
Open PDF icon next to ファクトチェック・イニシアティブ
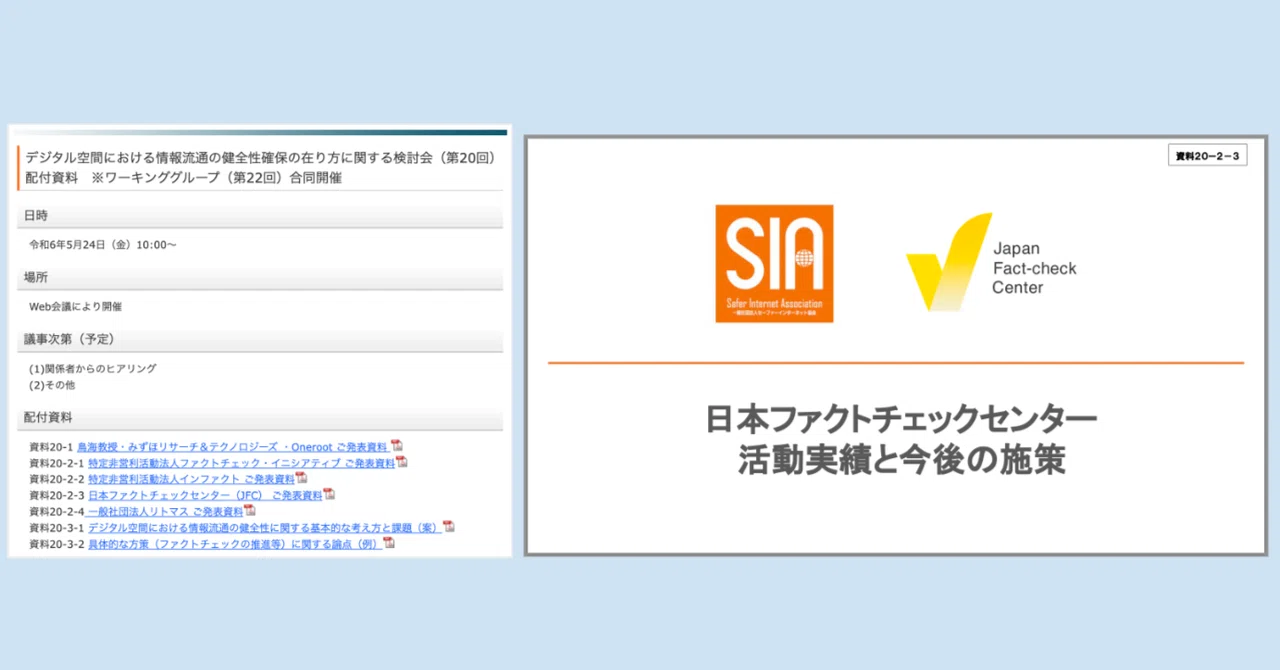click(x=401, y=462)
